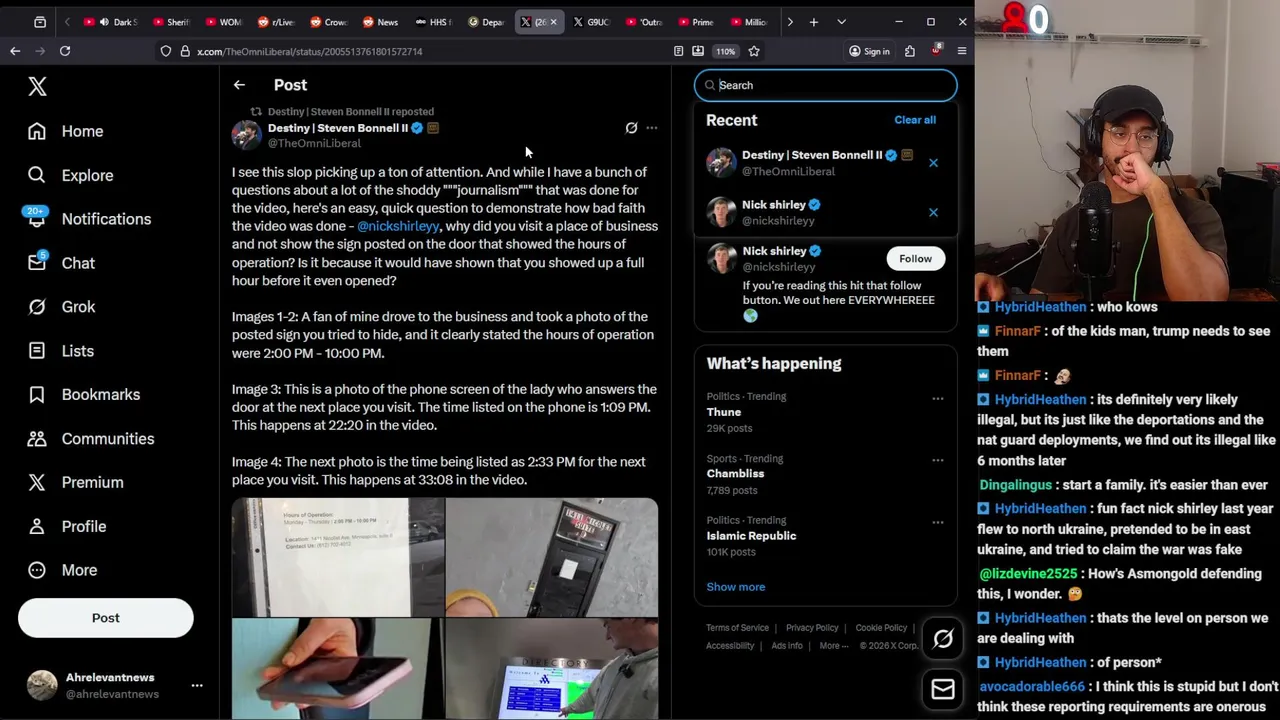
Task: Open the floating Grok button
Action: (x=943, y=639)
